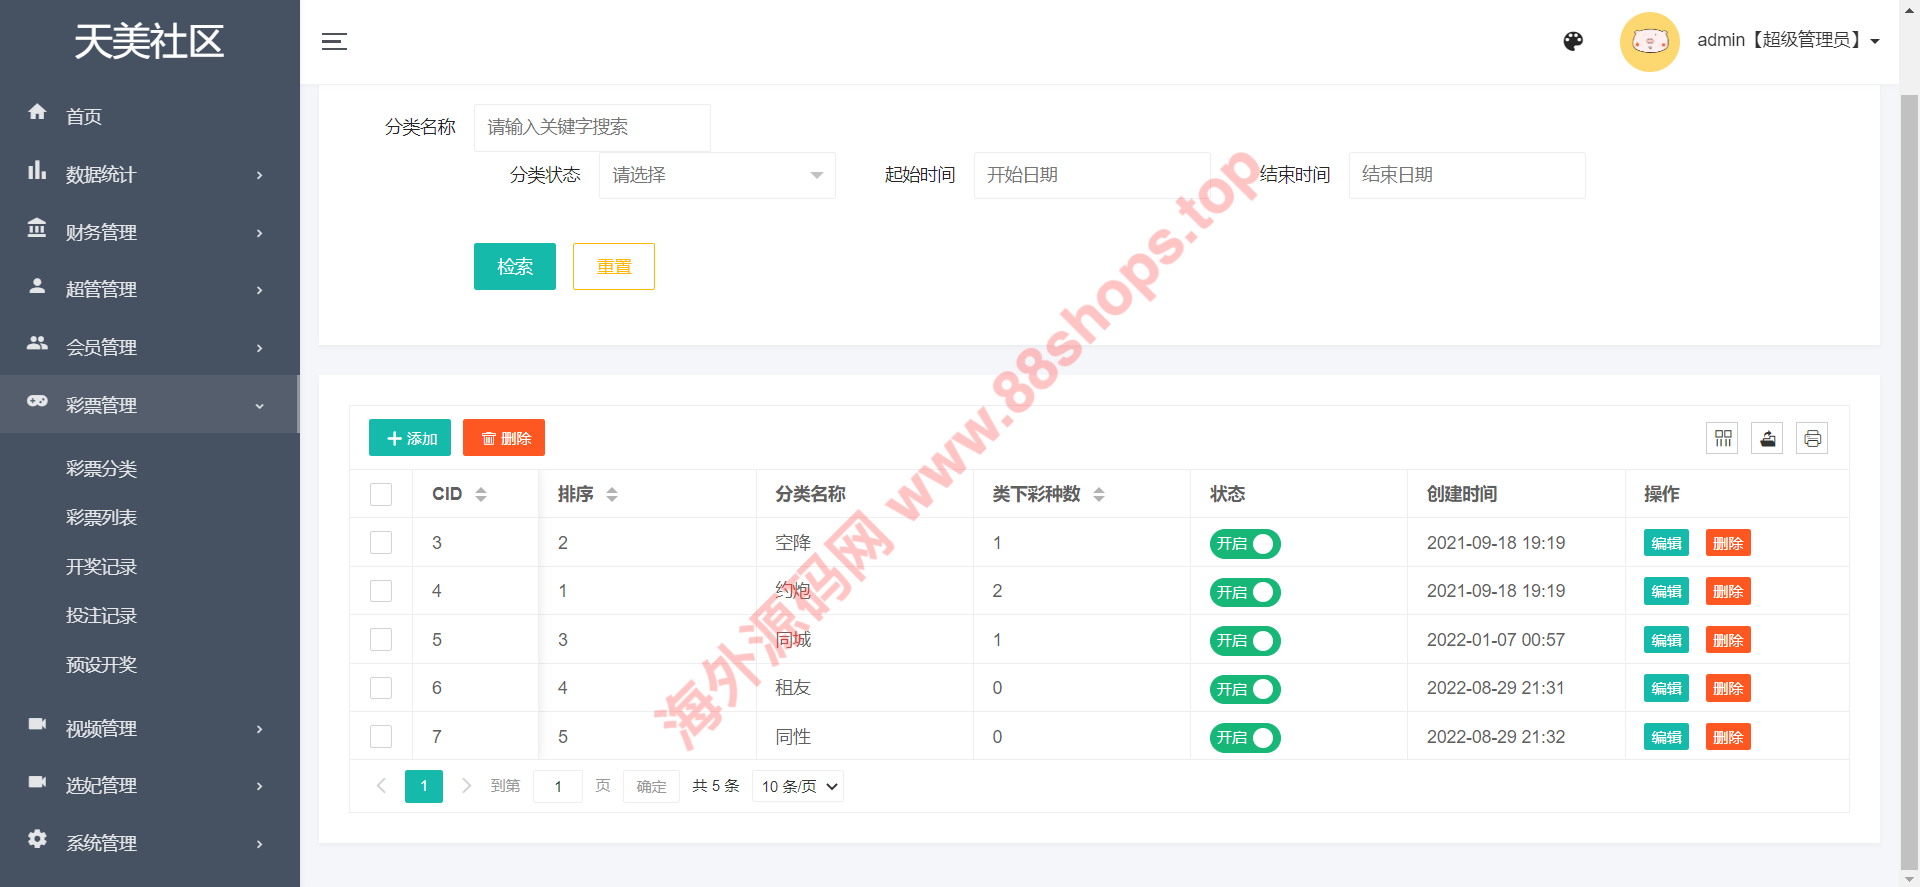Open 彩票列表 in the sidebar
The image size is (1920, 887).
101,517
